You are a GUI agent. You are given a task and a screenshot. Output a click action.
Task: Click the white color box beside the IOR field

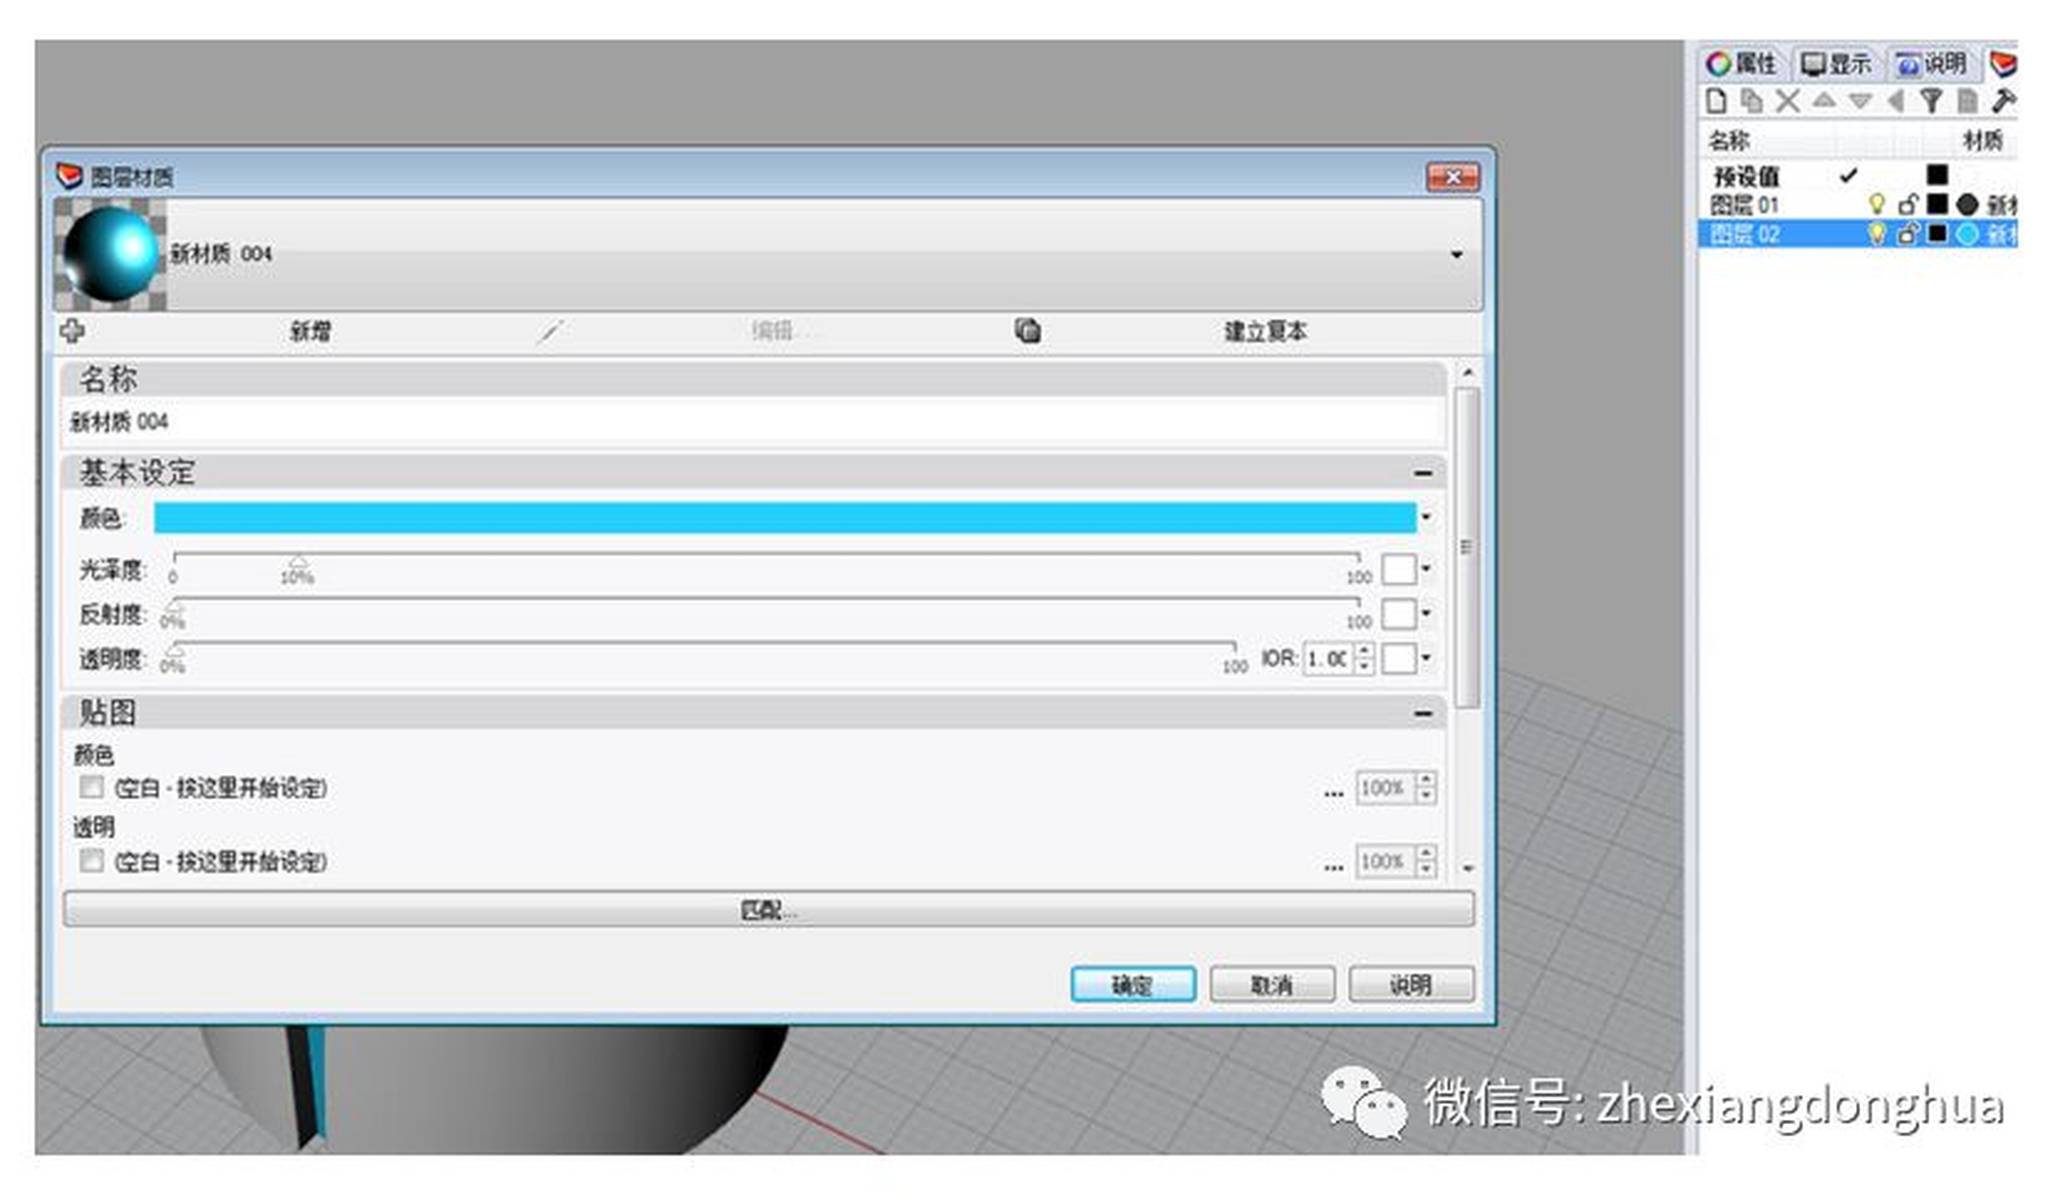(1399, 658)
